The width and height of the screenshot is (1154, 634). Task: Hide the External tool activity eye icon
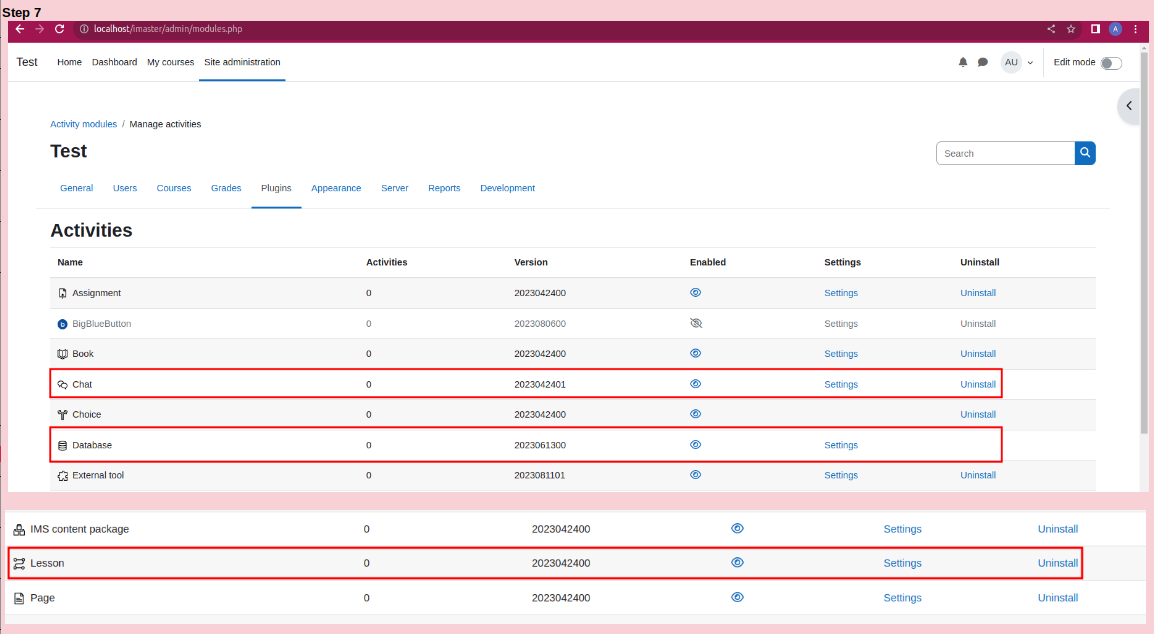tap(695, 475)
